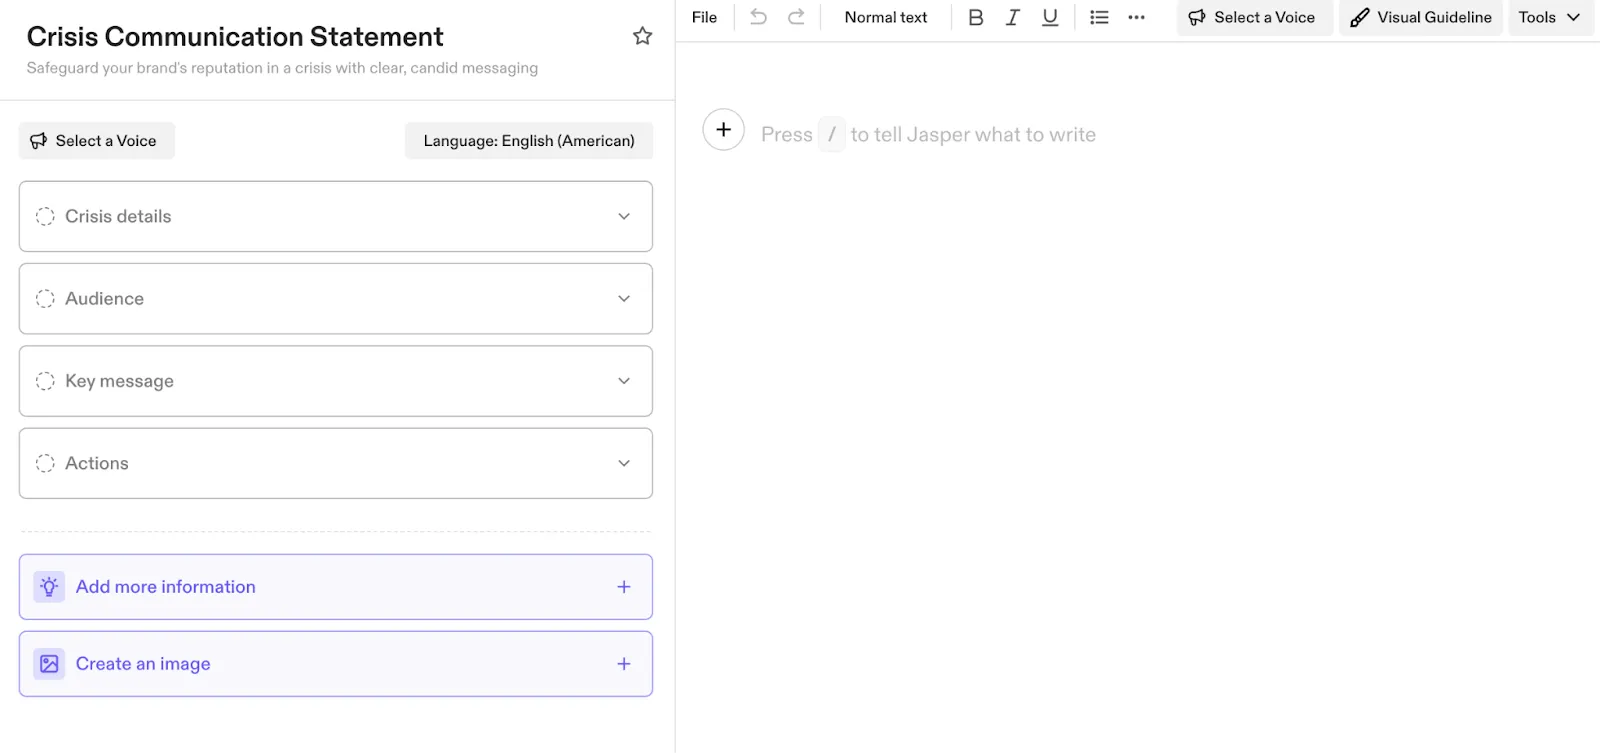Screen dimensions: 1600x753
Task: Click the Key message label
Action: click(119, 381)
